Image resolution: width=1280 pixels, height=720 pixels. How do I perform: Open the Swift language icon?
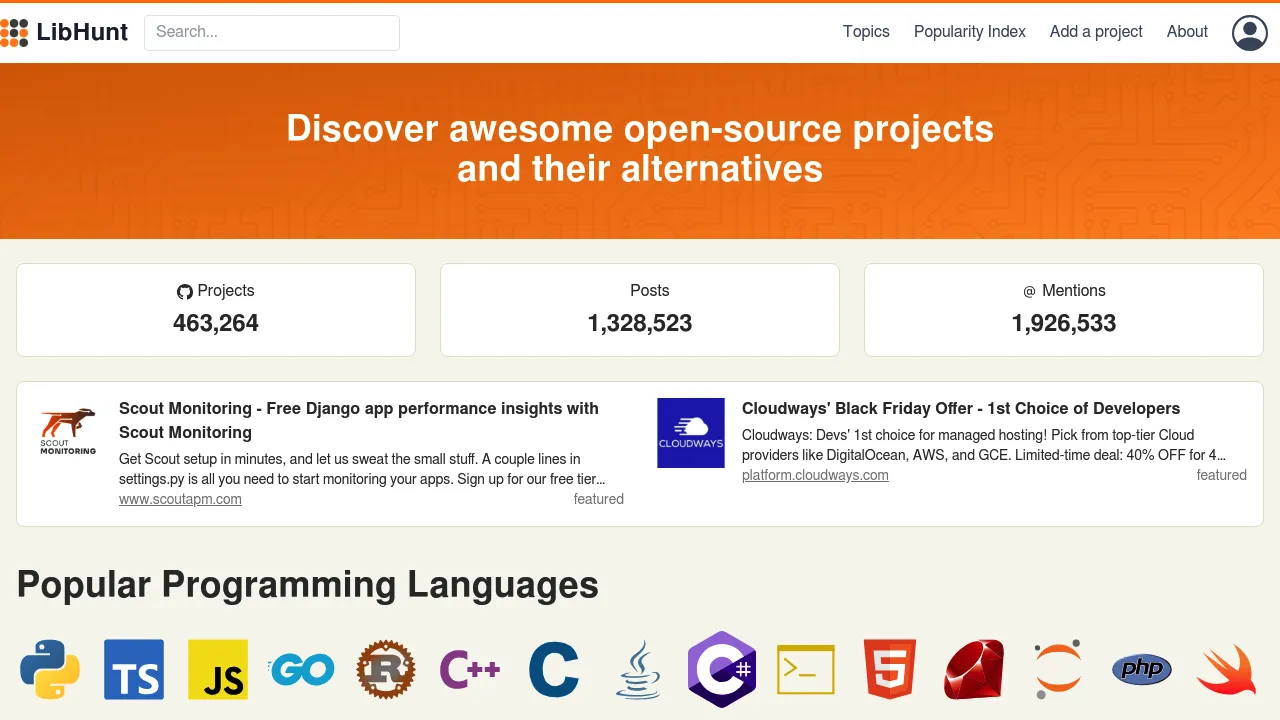[1226, 669]
